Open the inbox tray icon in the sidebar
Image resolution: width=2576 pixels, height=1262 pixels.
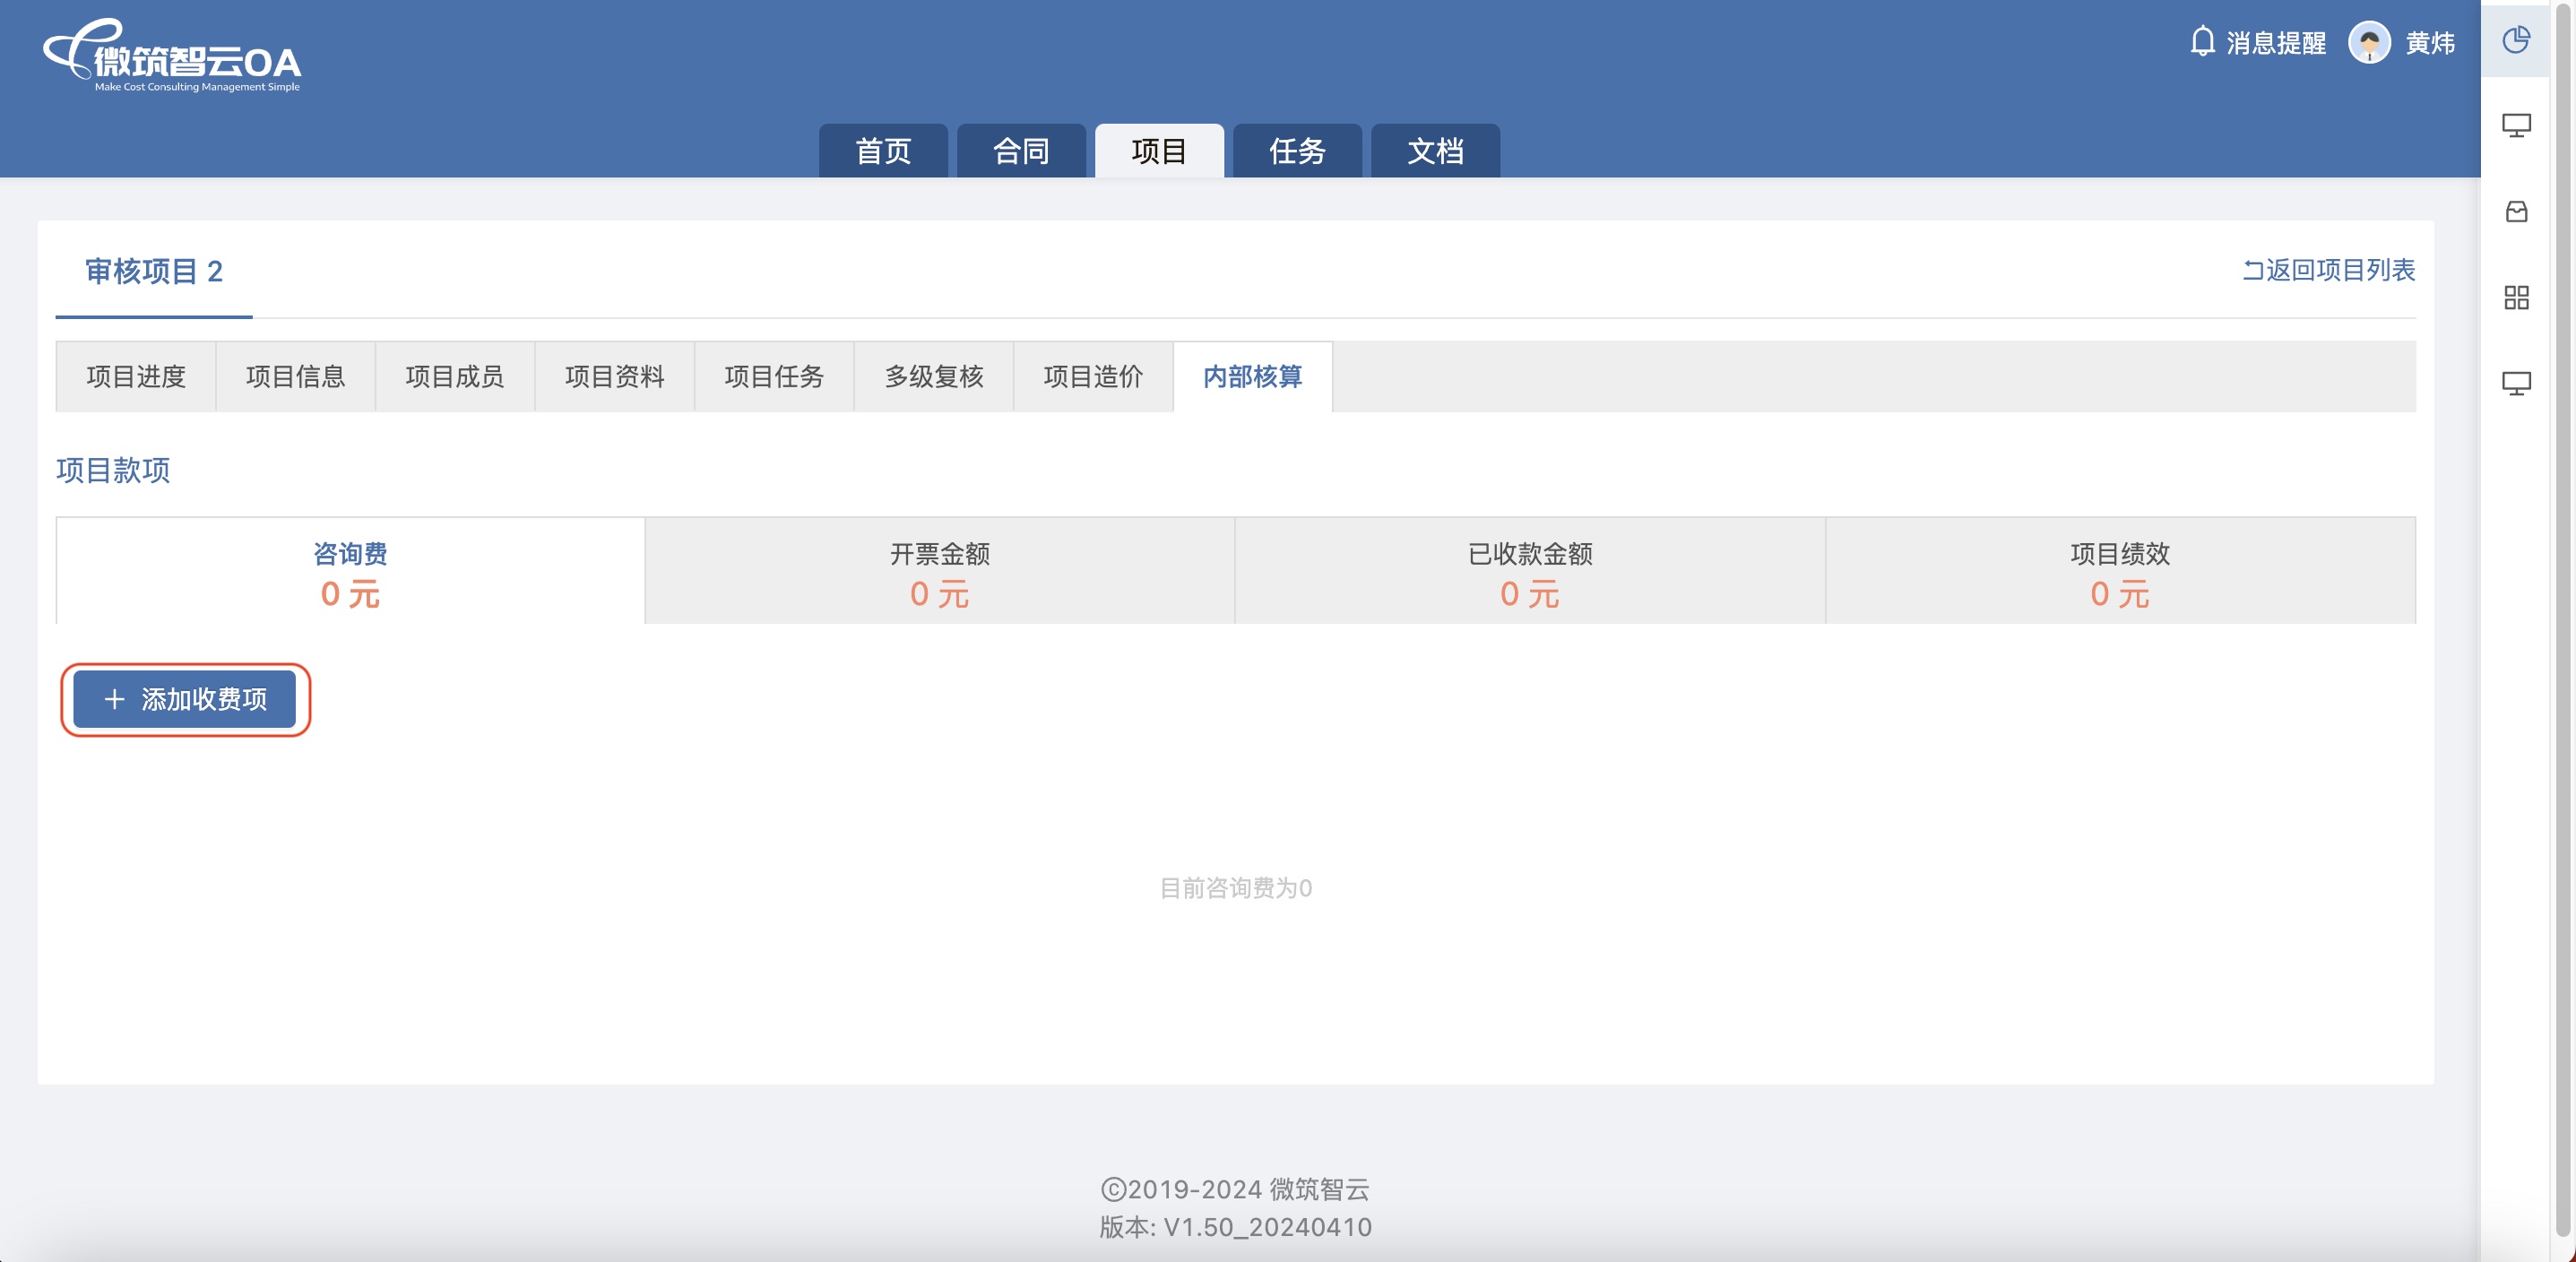pyautogui.click(x=2515, y=212)
